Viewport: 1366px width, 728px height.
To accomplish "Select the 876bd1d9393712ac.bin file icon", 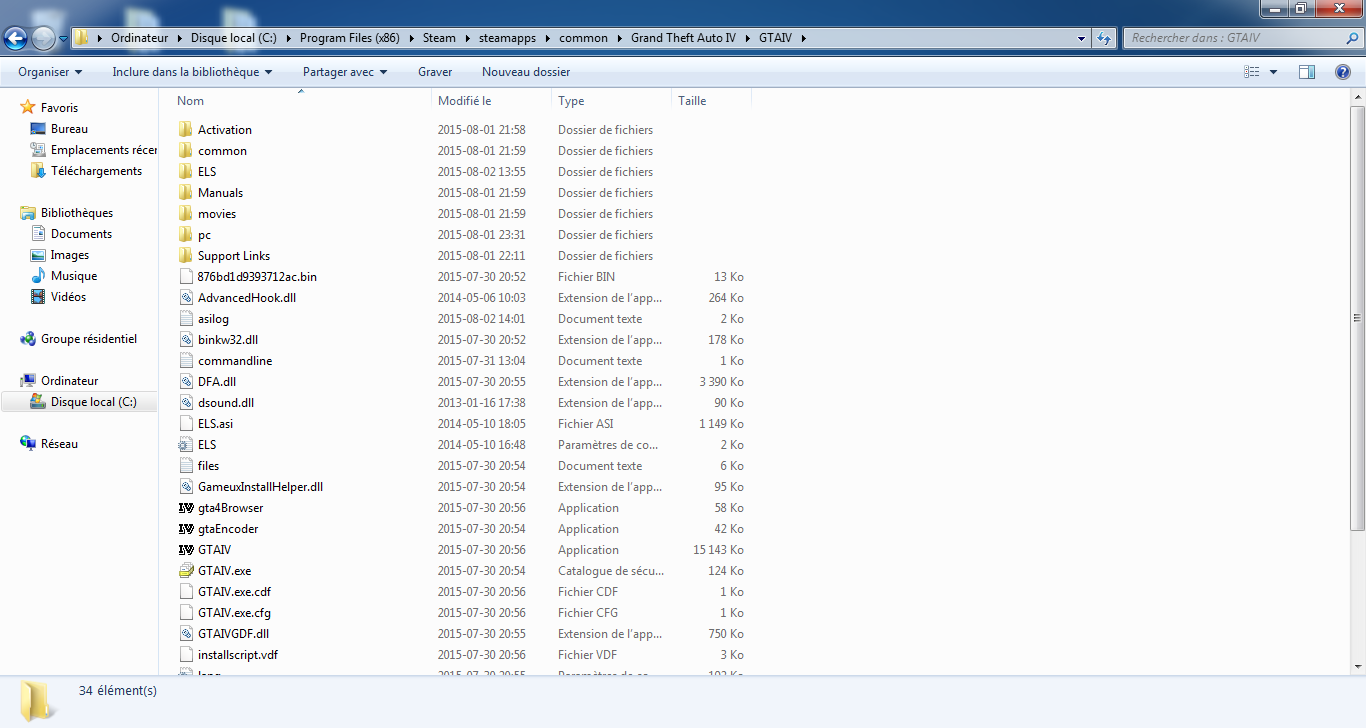I will pos(185,277).
